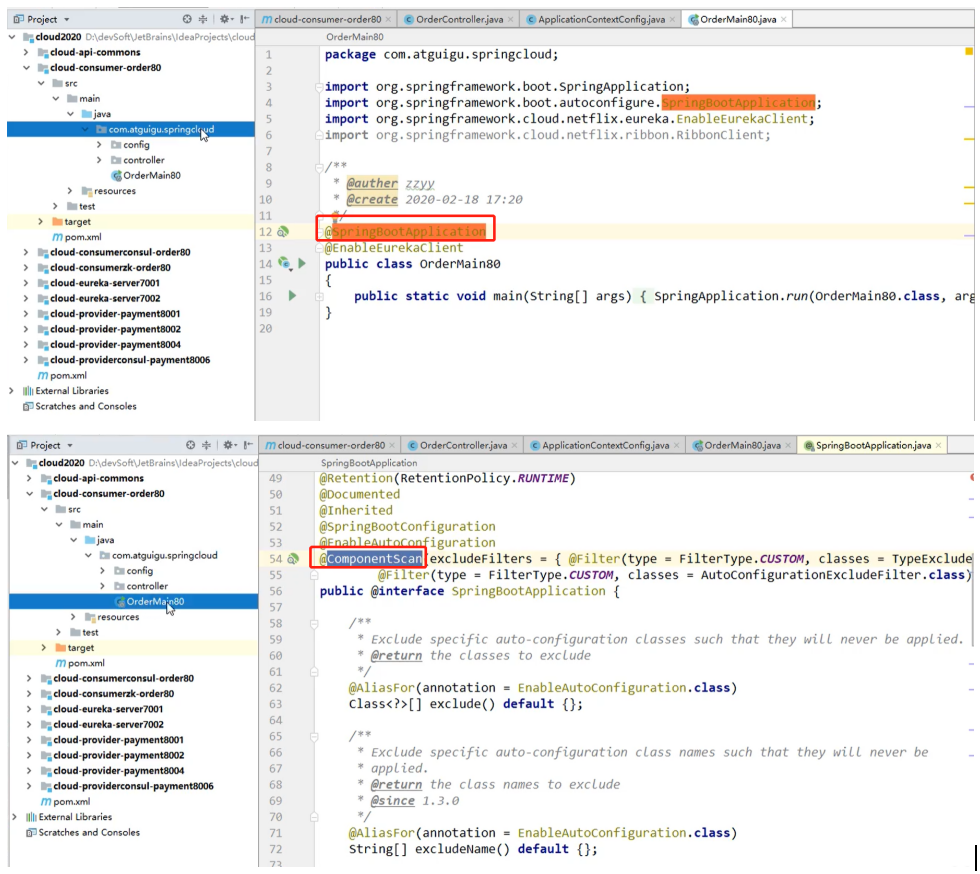
Task: Close ApplicationContextConfig.java tab in the SpringBootApplication editor window
Action: [676, 445]
